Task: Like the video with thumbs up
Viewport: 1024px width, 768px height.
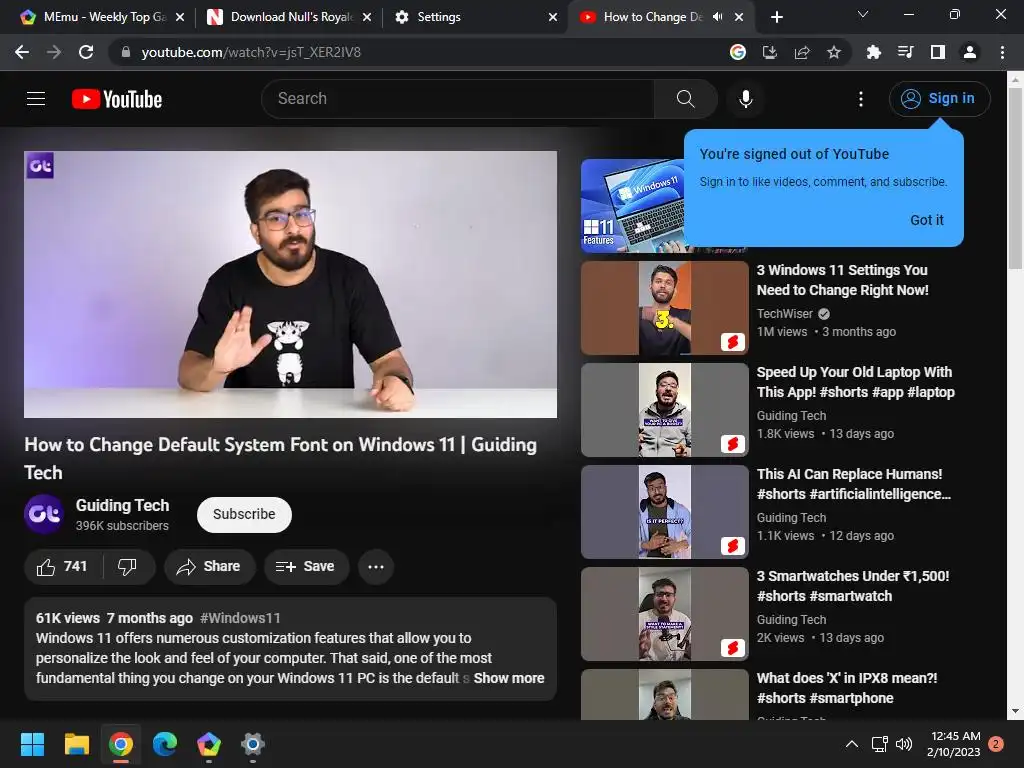Action: [63, 566]
